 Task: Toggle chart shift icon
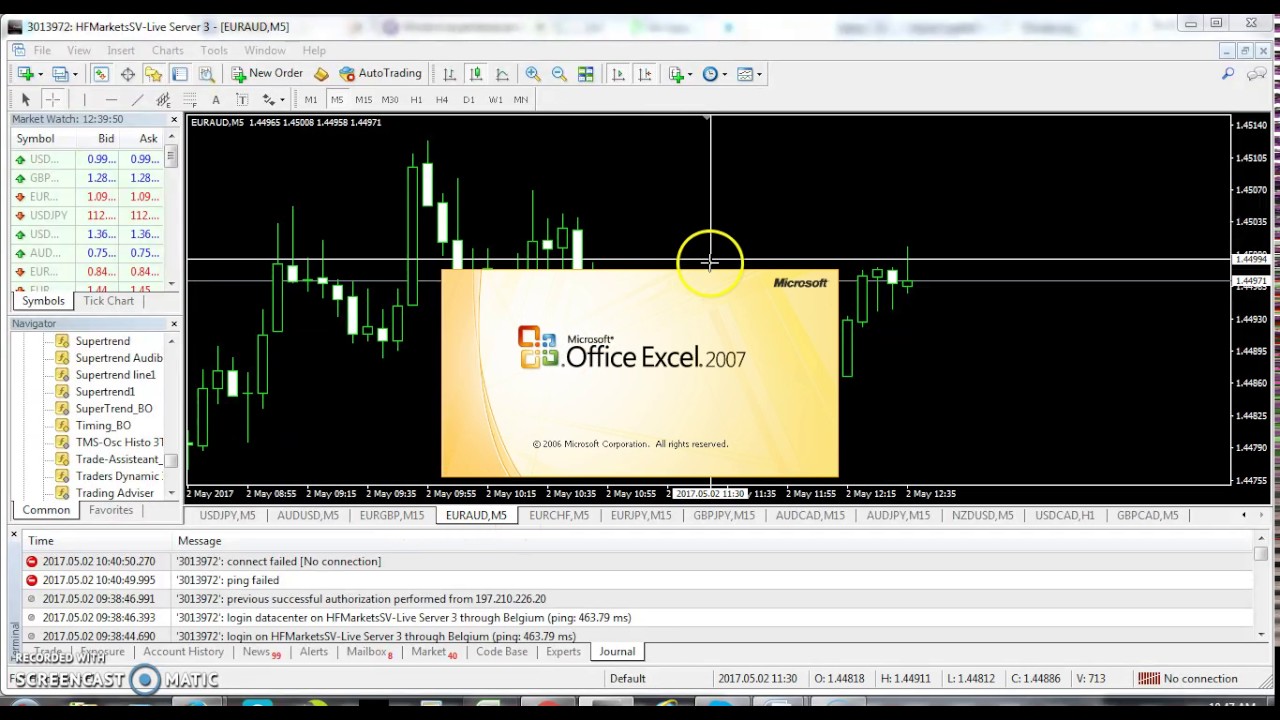(x=645, y=74)
